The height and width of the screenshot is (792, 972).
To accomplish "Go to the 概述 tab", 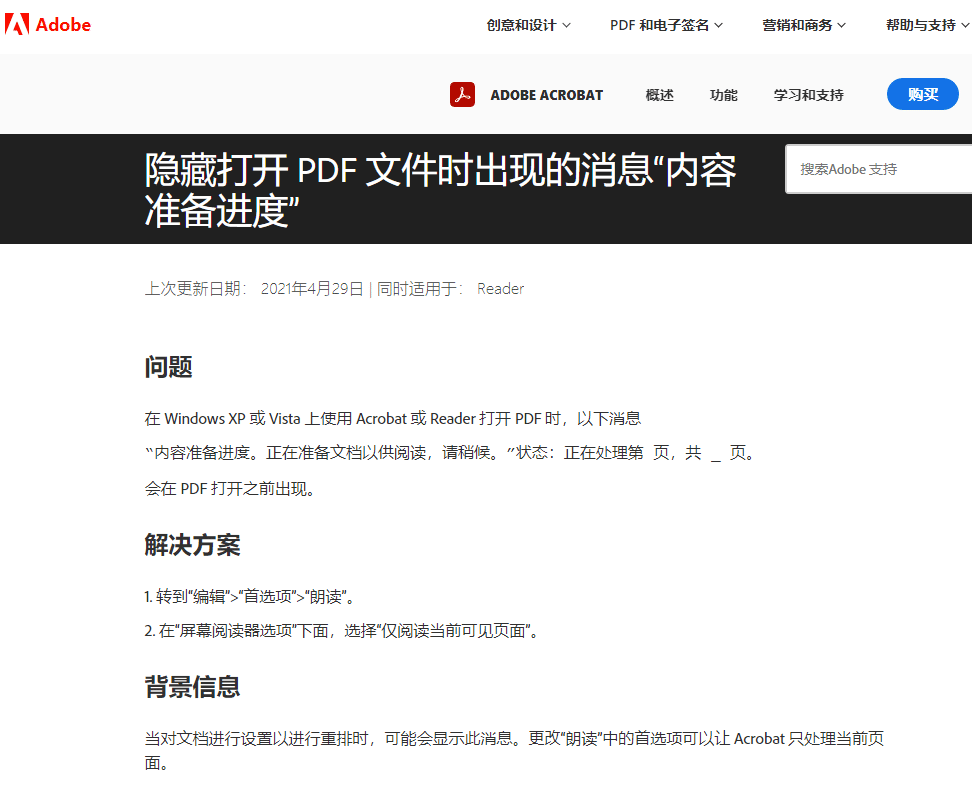I will tap(659, 95).
